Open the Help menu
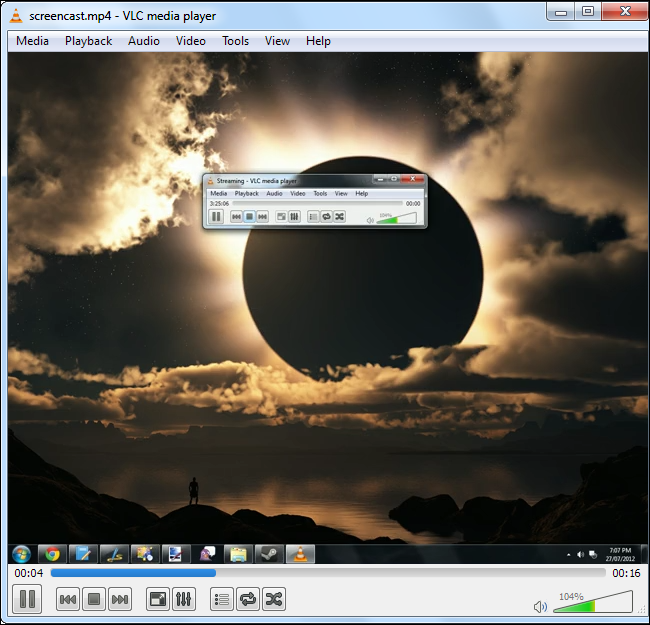 point(318,41)
